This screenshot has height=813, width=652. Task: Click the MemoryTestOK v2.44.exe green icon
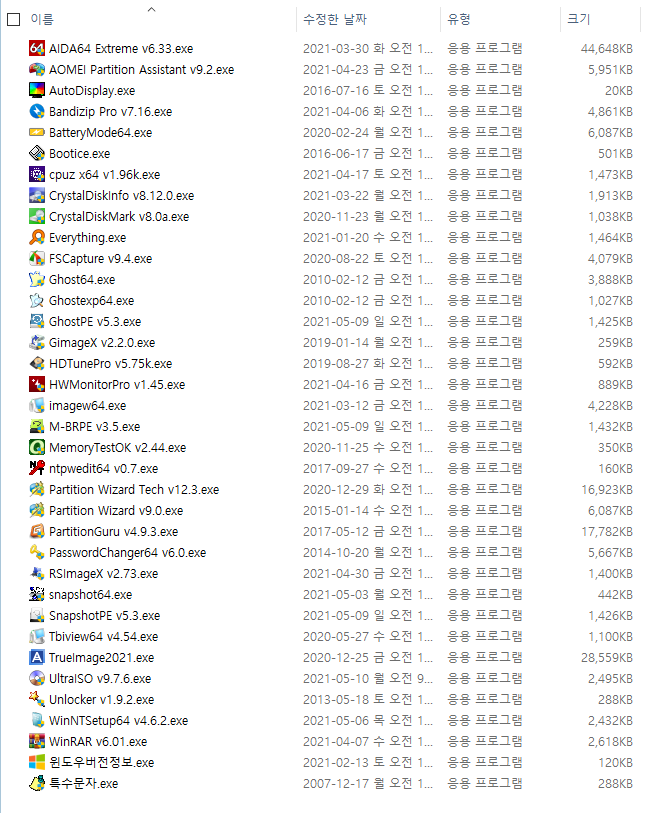[x=37, y=447]
